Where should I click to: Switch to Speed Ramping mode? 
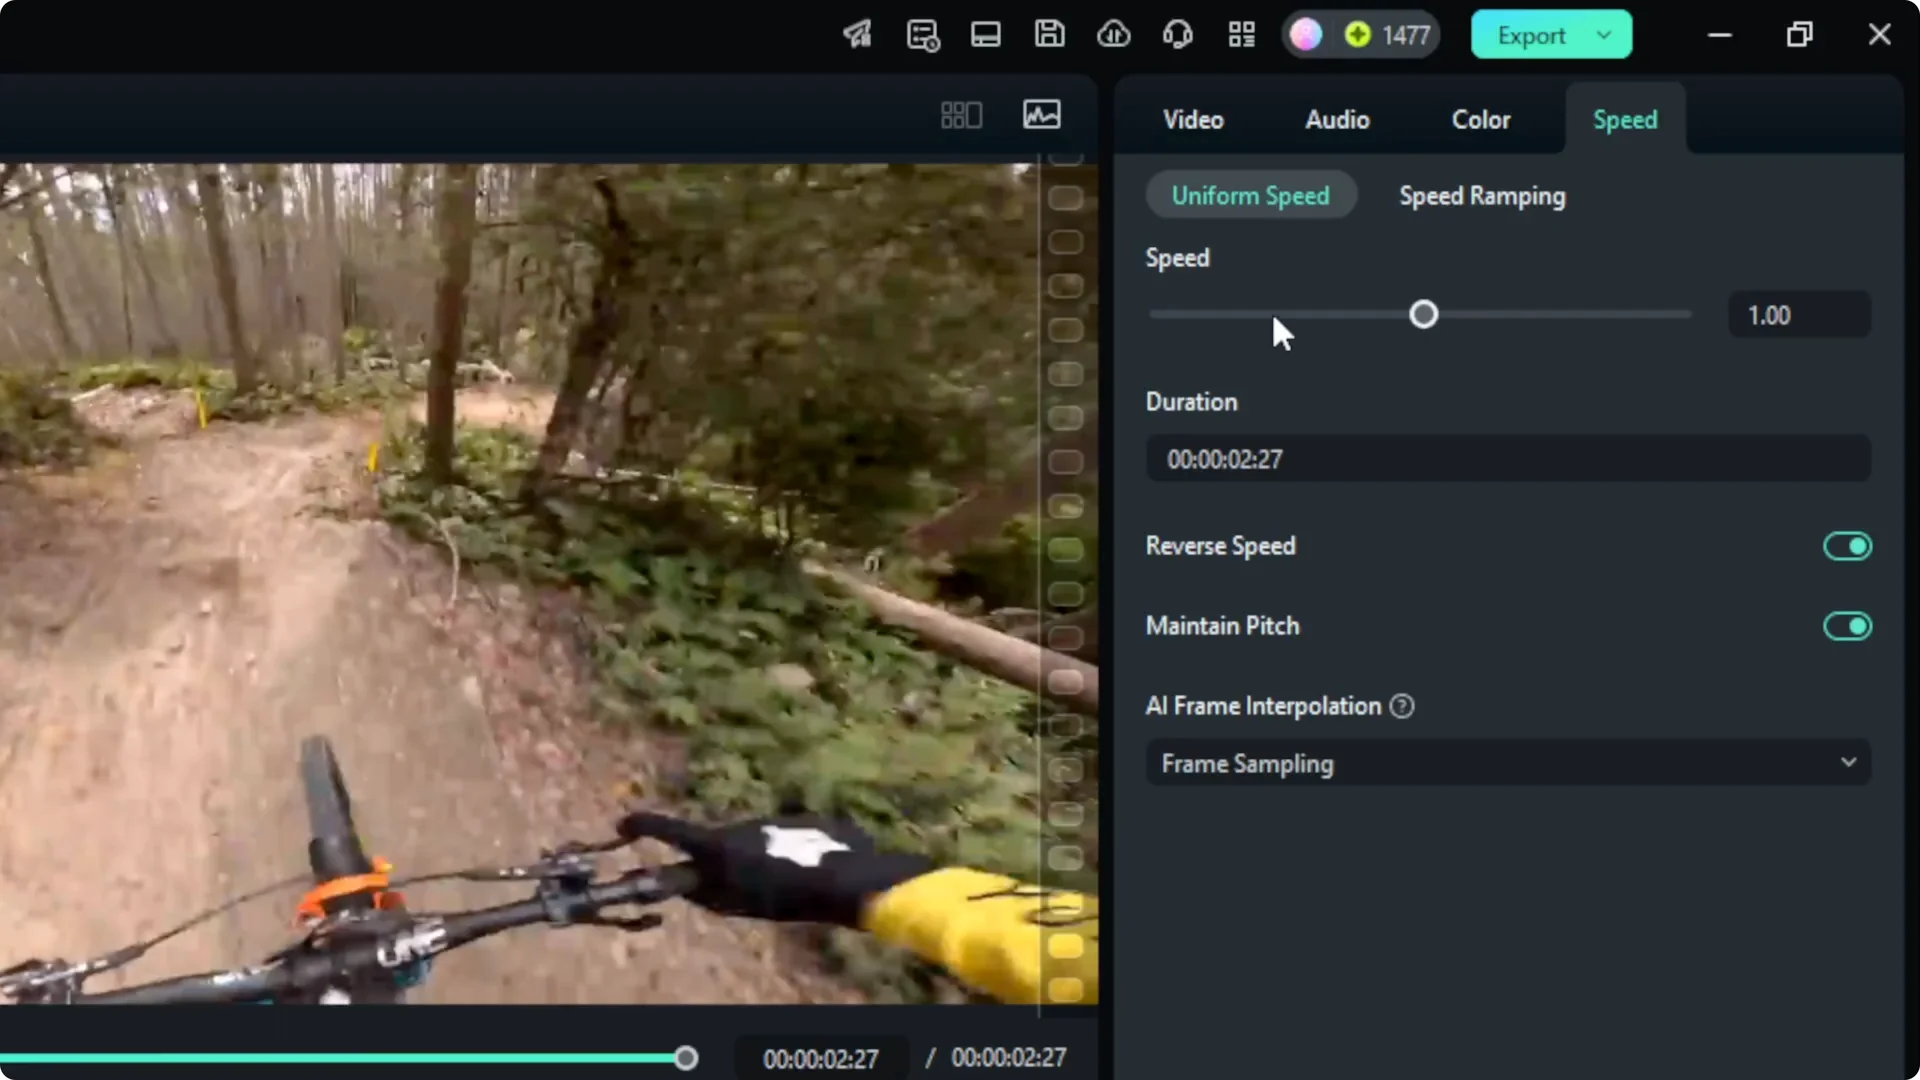click(1481, 195)
